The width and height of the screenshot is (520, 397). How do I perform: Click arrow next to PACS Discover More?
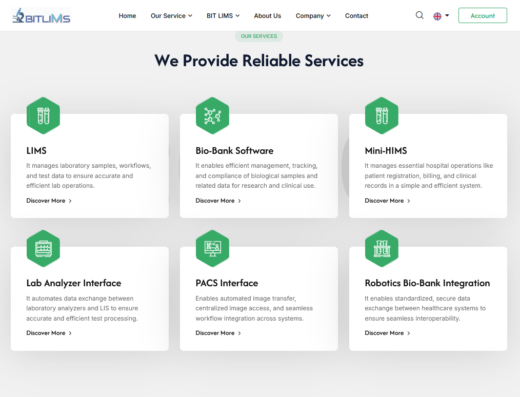click(x=239, y=333)
